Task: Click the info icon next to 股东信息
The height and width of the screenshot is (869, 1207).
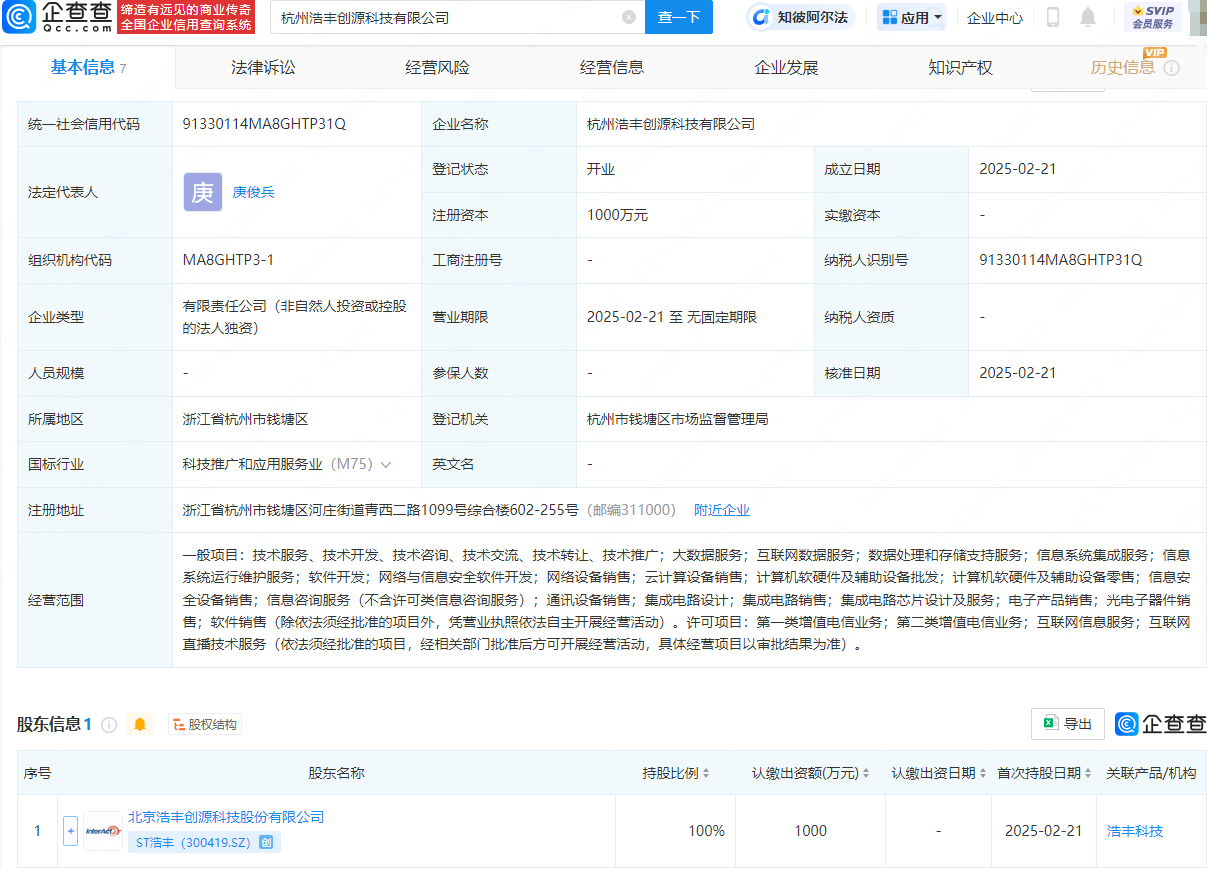Action: point(109,724)
